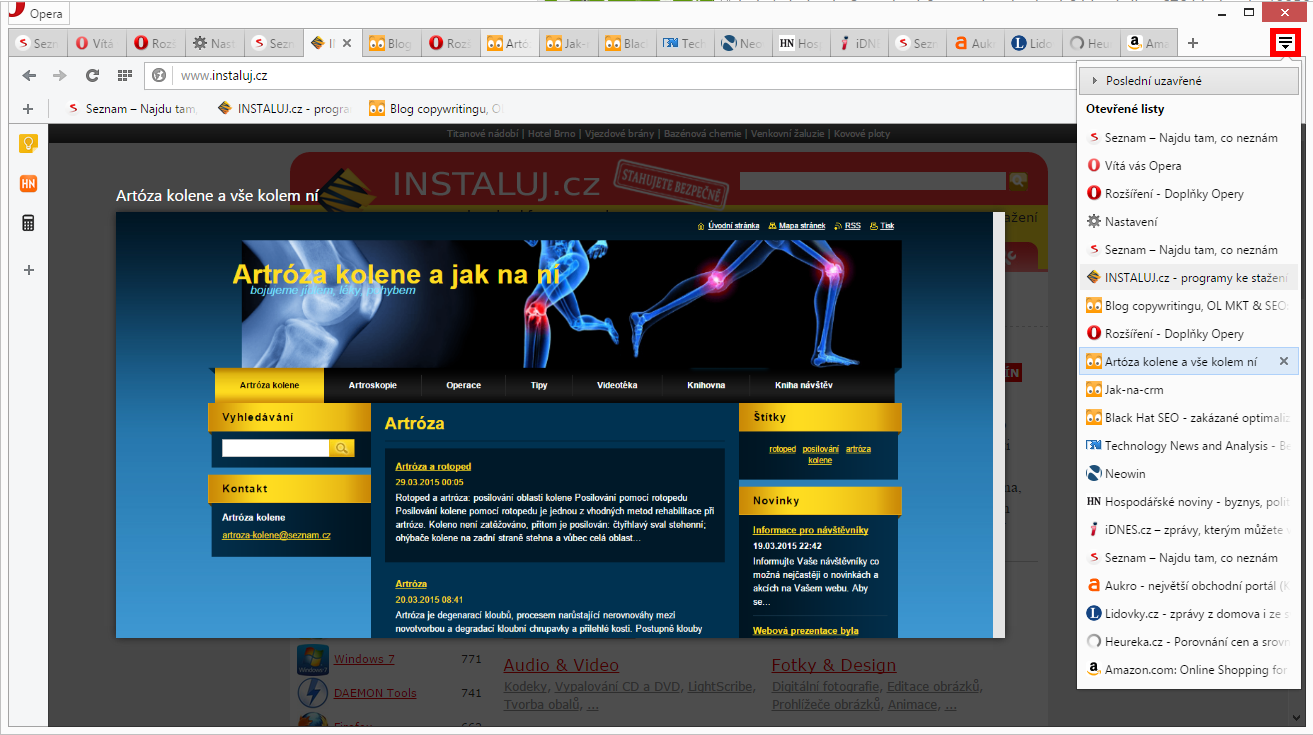Go back using the back arrow

(28, 75)
